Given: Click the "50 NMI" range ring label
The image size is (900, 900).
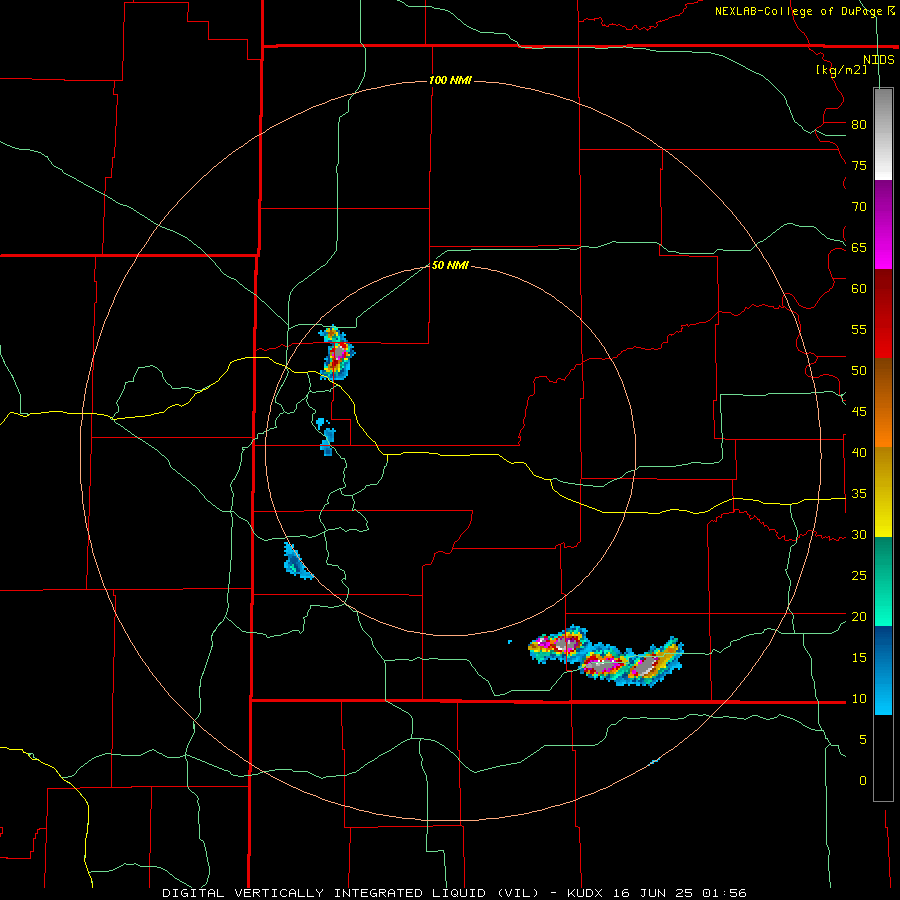Looking at the screenshot, I should pyautogui.click(x=450, y=265).
